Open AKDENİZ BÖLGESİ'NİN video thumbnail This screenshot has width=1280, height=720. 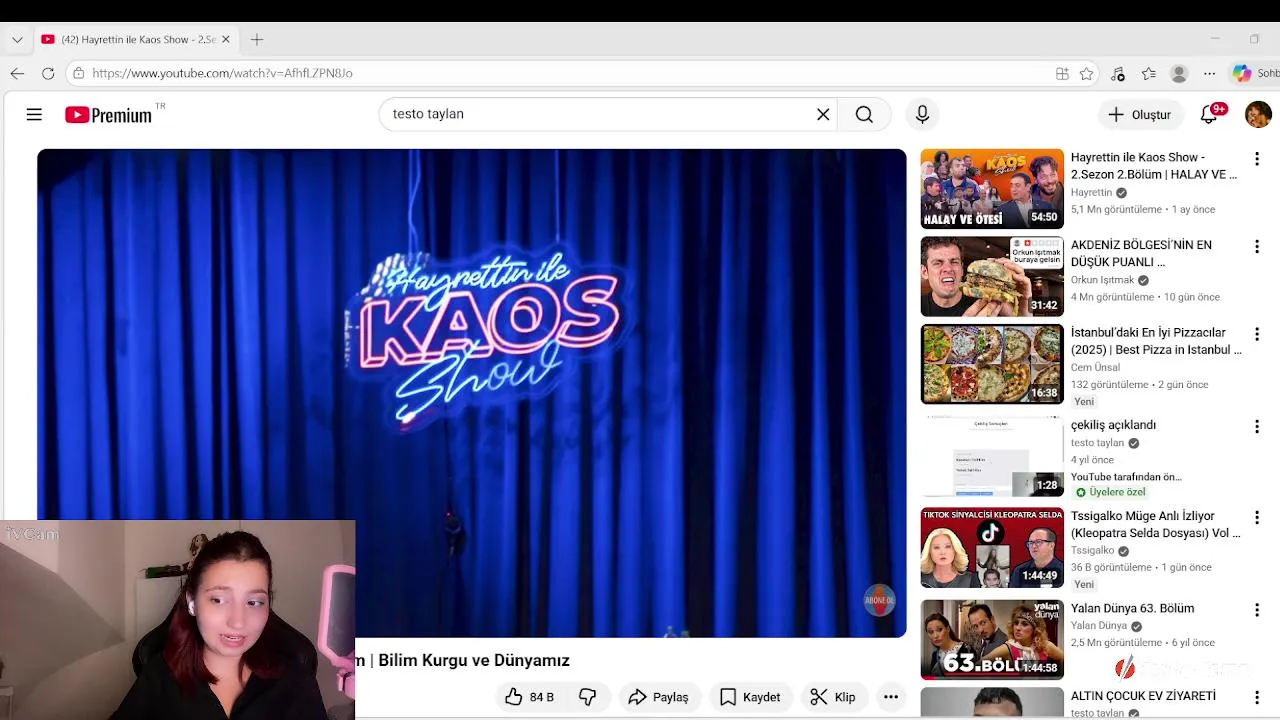pos(992,276)
